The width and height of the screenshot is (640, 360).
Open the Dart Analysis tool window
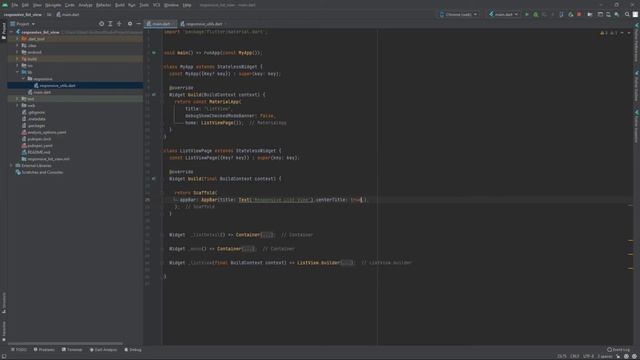coord(103,349)
